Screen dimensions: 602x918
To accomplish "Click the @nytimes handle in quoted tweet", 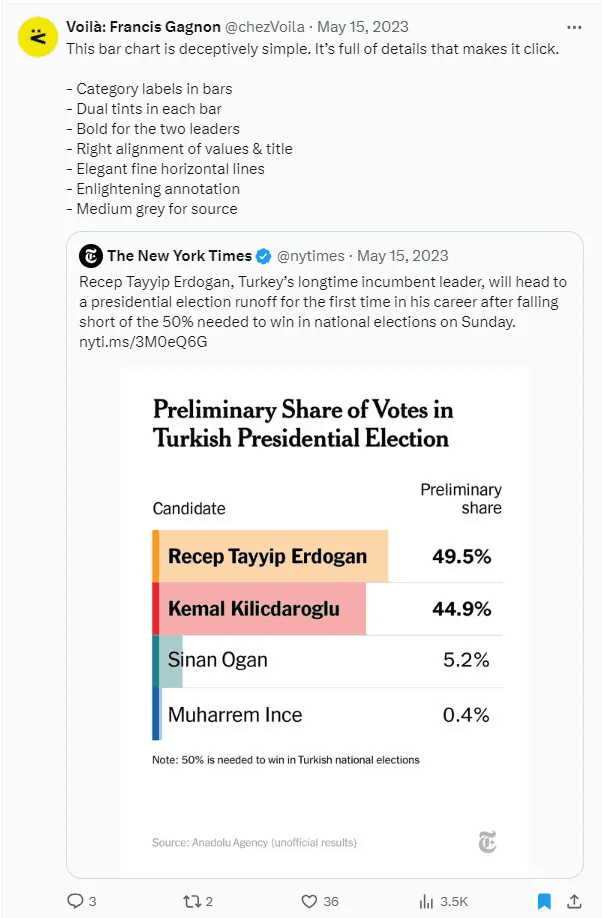I will click(x=310, y=256).
